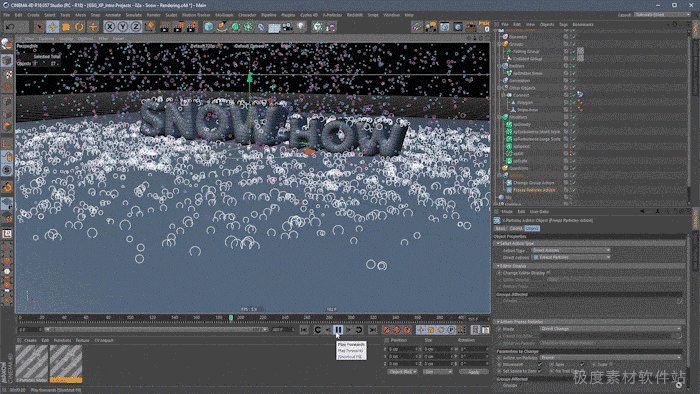Collapse the Actions folder in tree
The height and width of the screenshot is (394, 700).
pos(500,175)
